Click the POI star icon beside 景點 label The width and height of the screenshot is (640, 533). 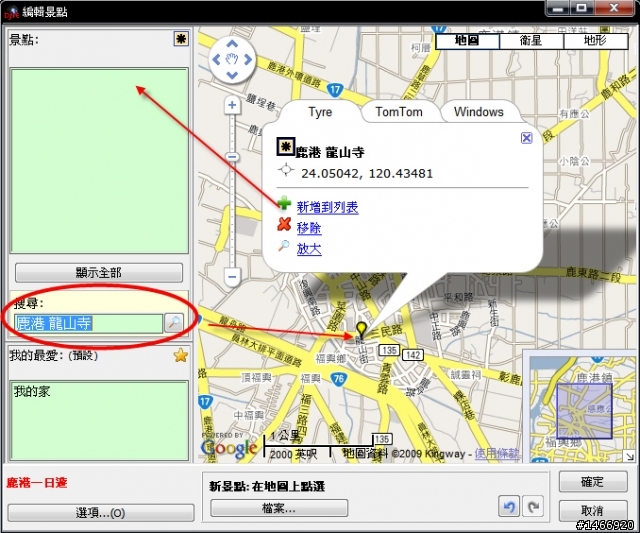click(x=181, y=39)
